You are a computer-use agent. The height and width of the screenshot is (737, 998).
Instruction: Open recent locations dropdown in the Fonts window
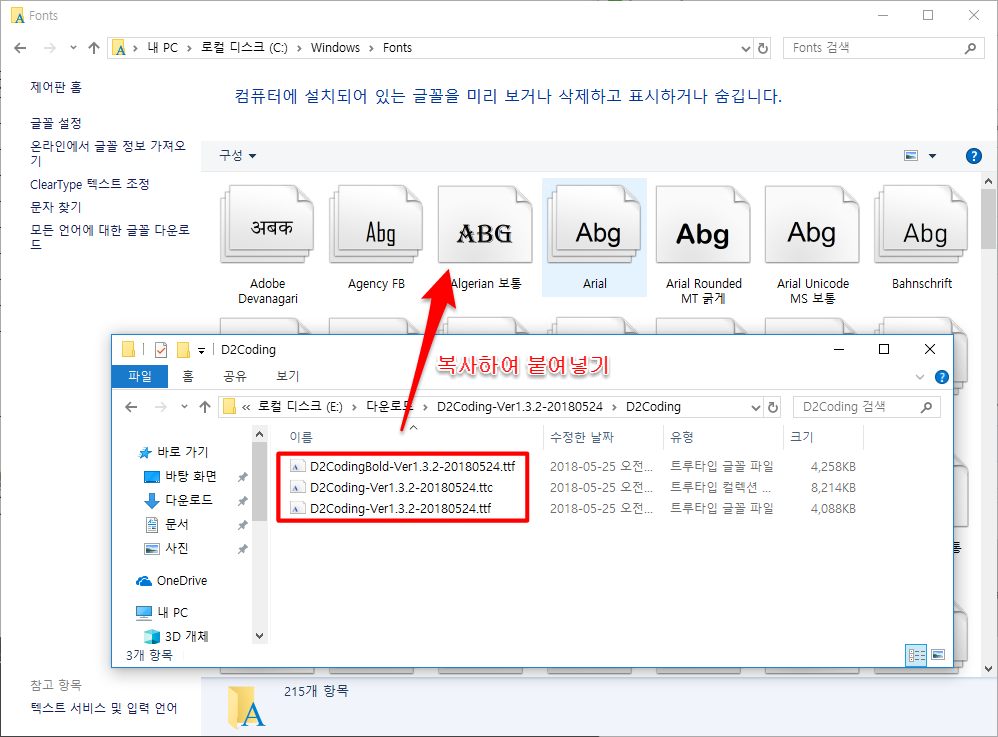(73, 48)
